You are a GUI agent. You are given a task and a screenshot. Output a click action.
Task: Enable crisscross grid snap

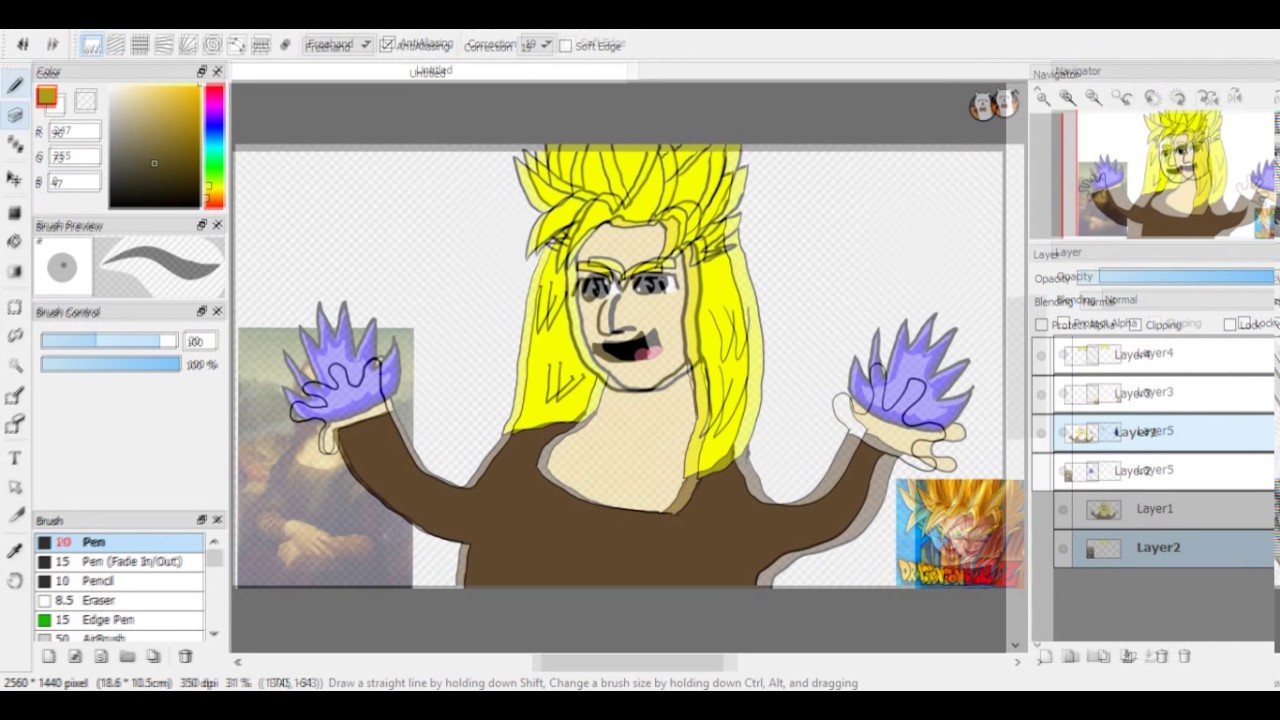pyautogui.click(x=140, y=45)
